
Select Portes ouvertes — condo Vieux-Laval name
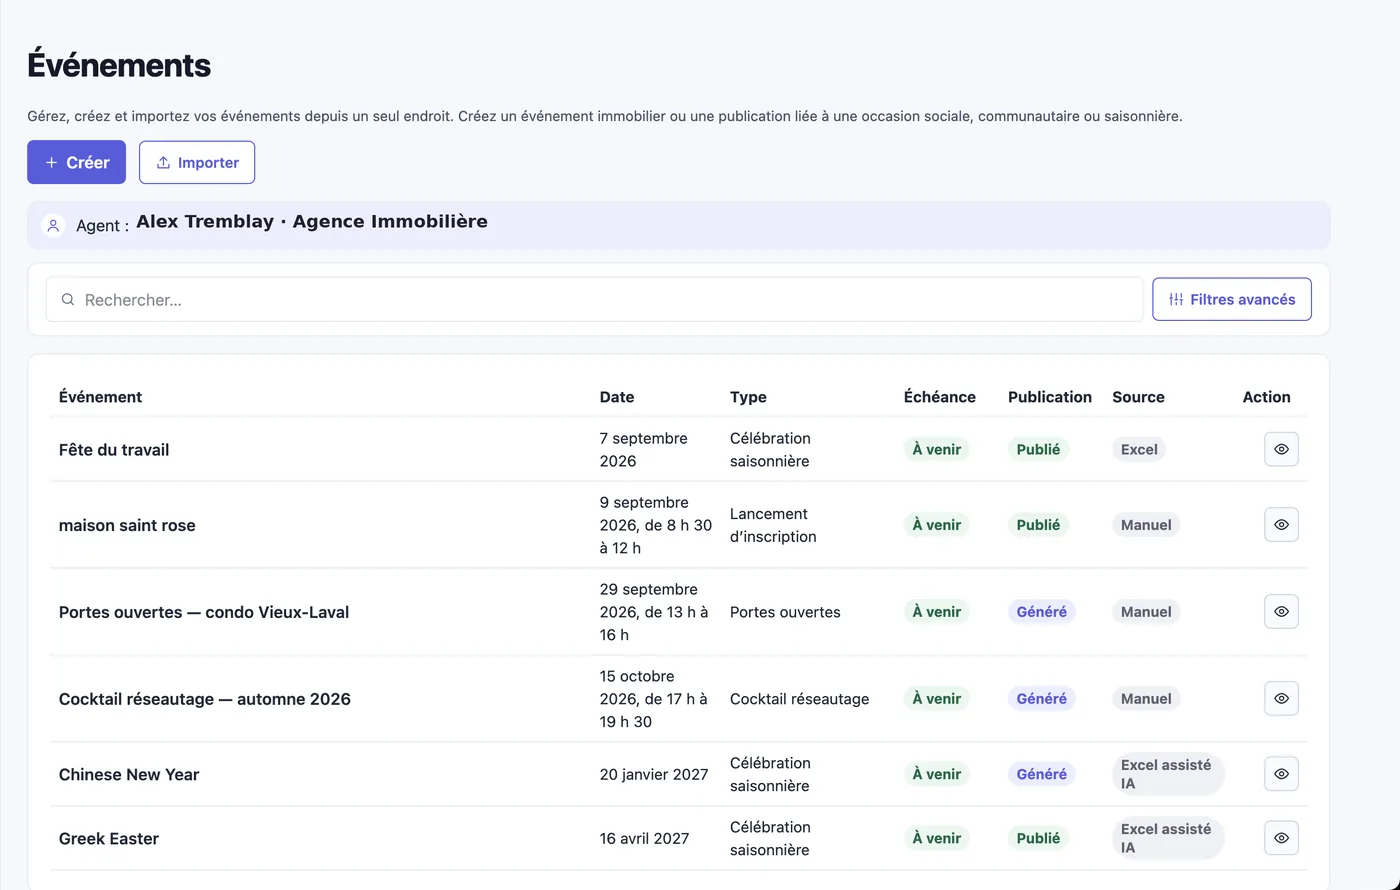[204, 612]
